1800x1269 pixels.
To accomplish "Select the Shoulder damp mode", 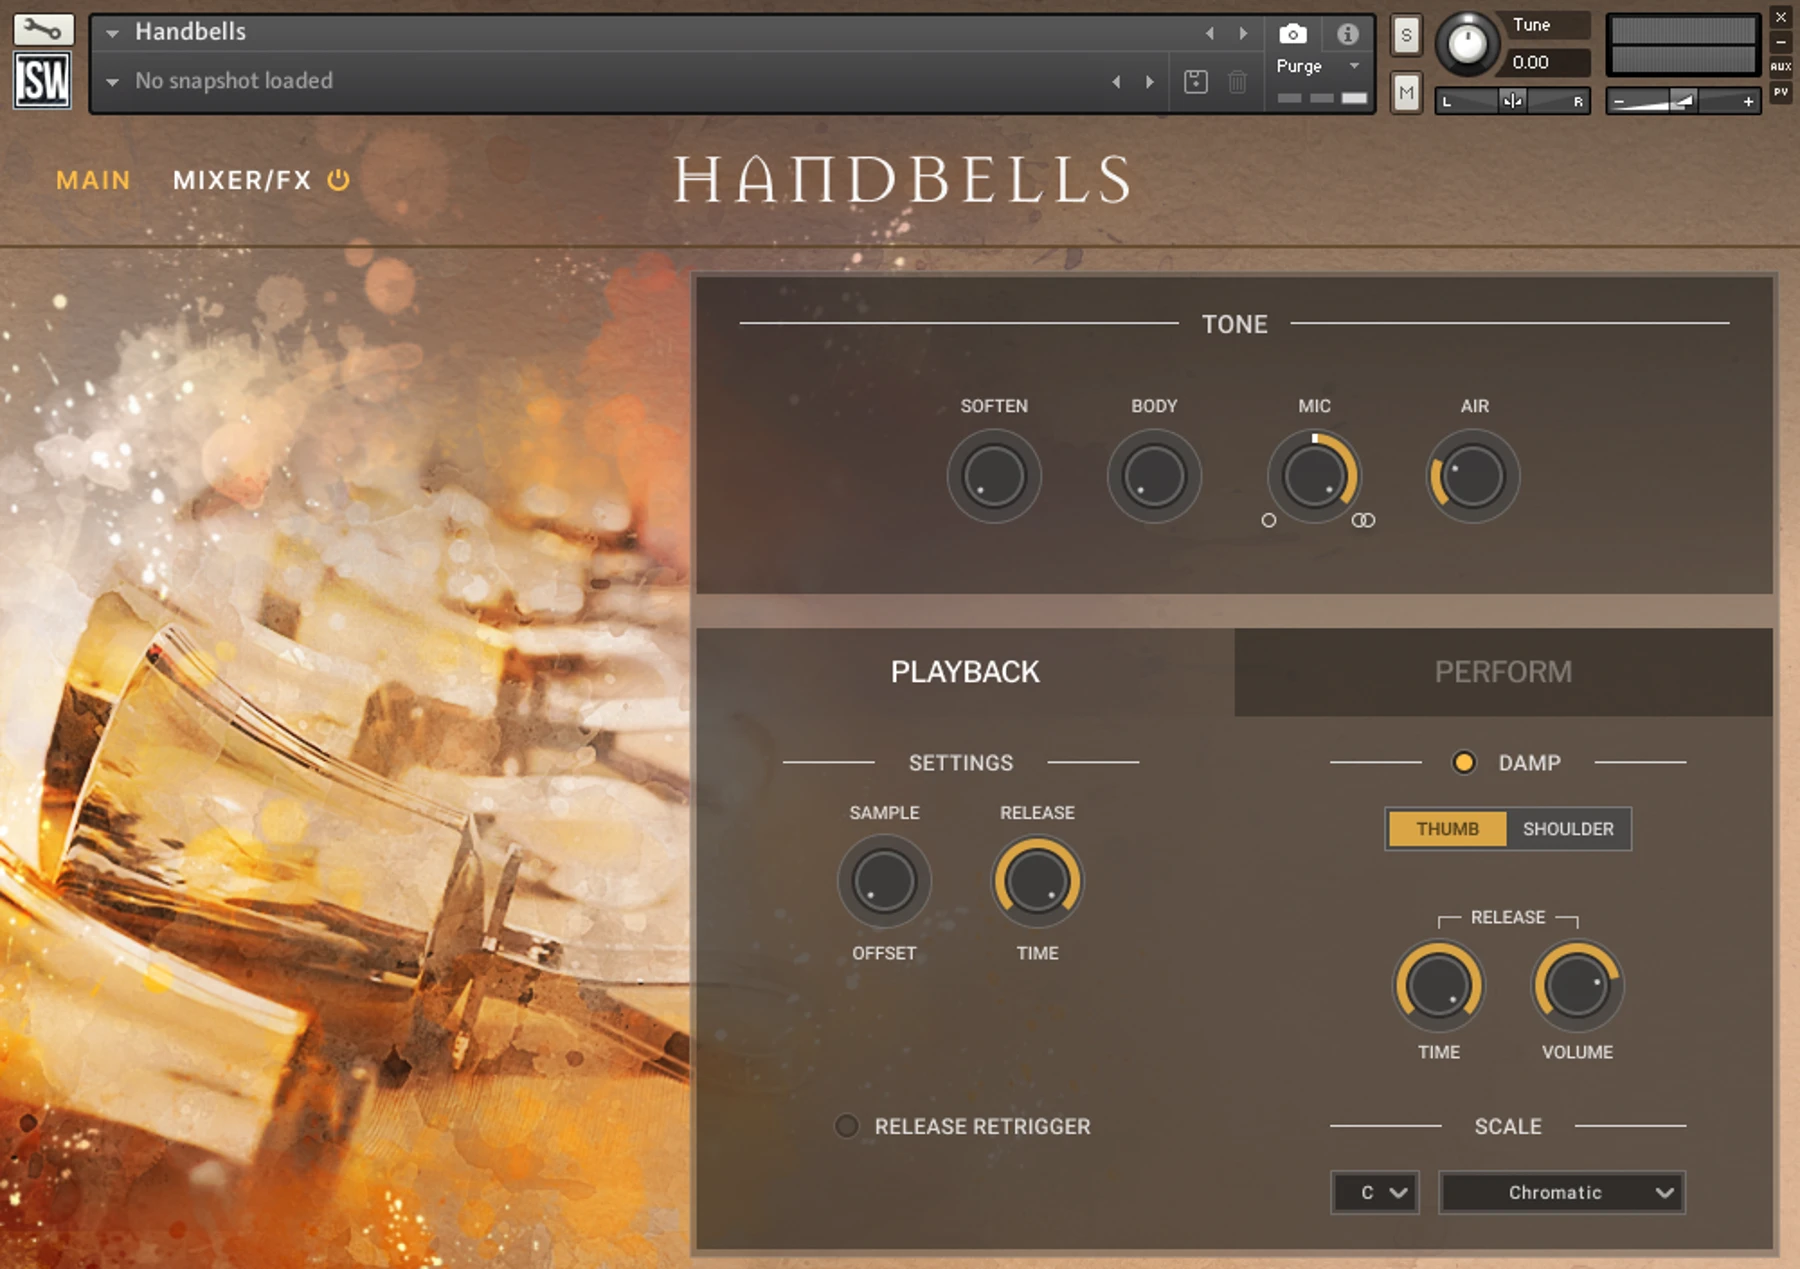I will pyautogui.click(x=1568, y=829).
